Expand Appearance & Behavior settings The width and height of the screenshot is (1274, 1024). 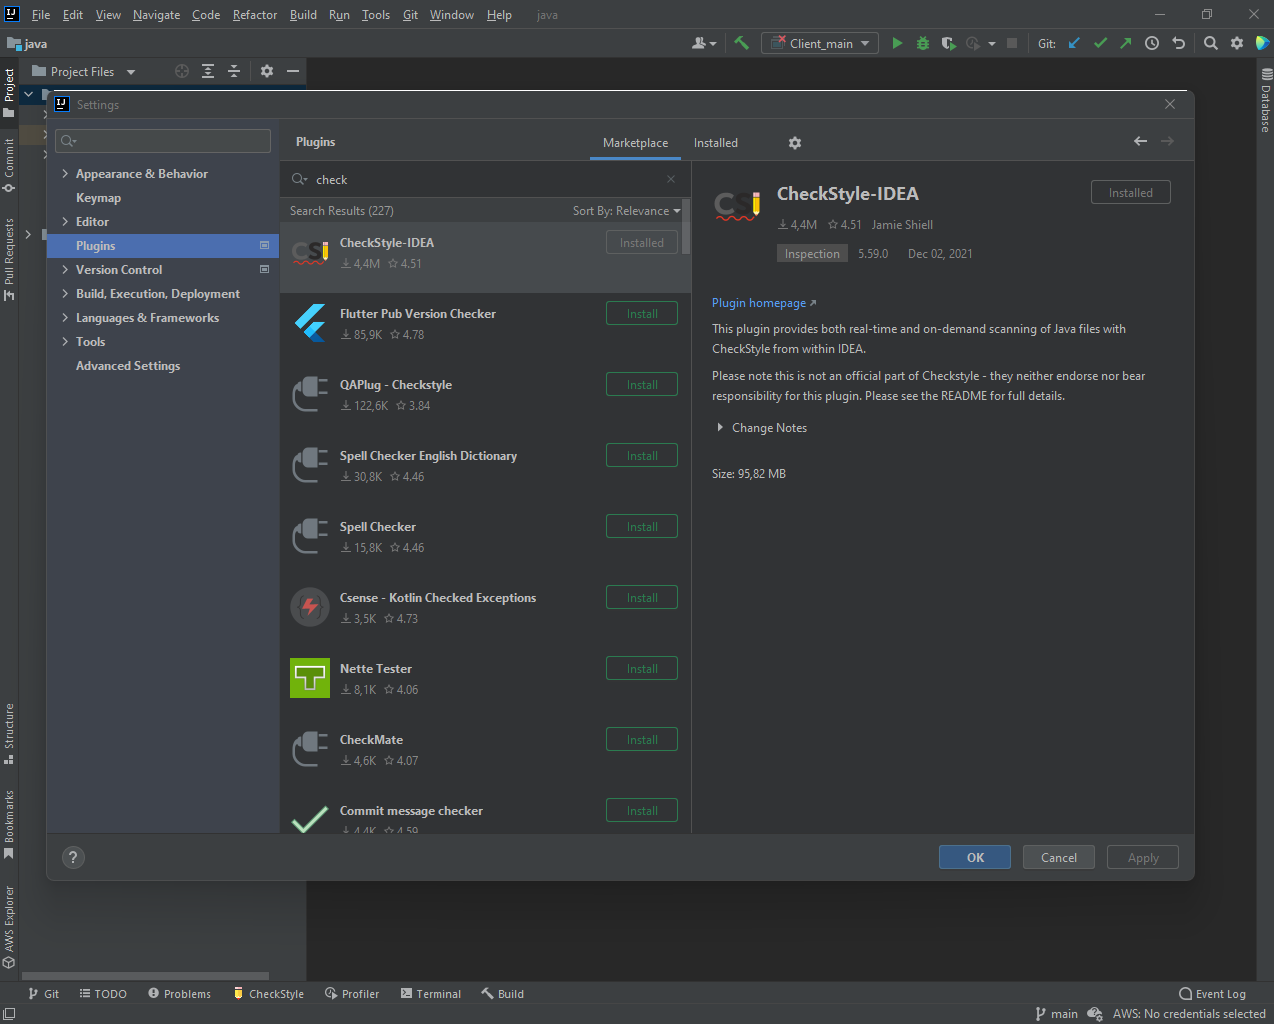tap(65, 174)
